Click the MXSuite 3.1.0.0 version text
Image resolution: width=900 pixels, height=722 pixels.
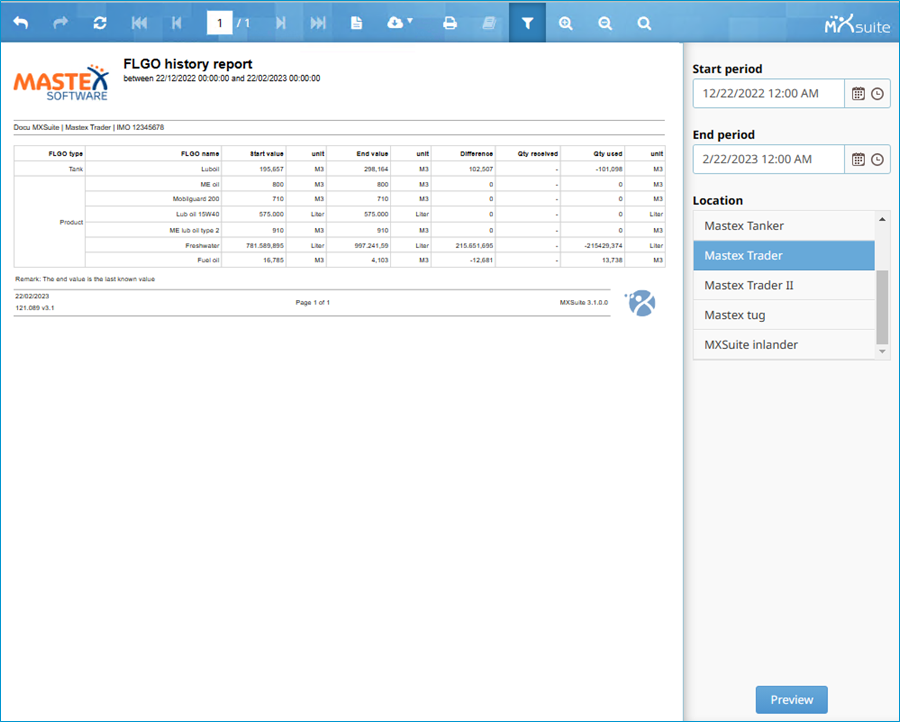pyautogui.click(x=584, y=302)
